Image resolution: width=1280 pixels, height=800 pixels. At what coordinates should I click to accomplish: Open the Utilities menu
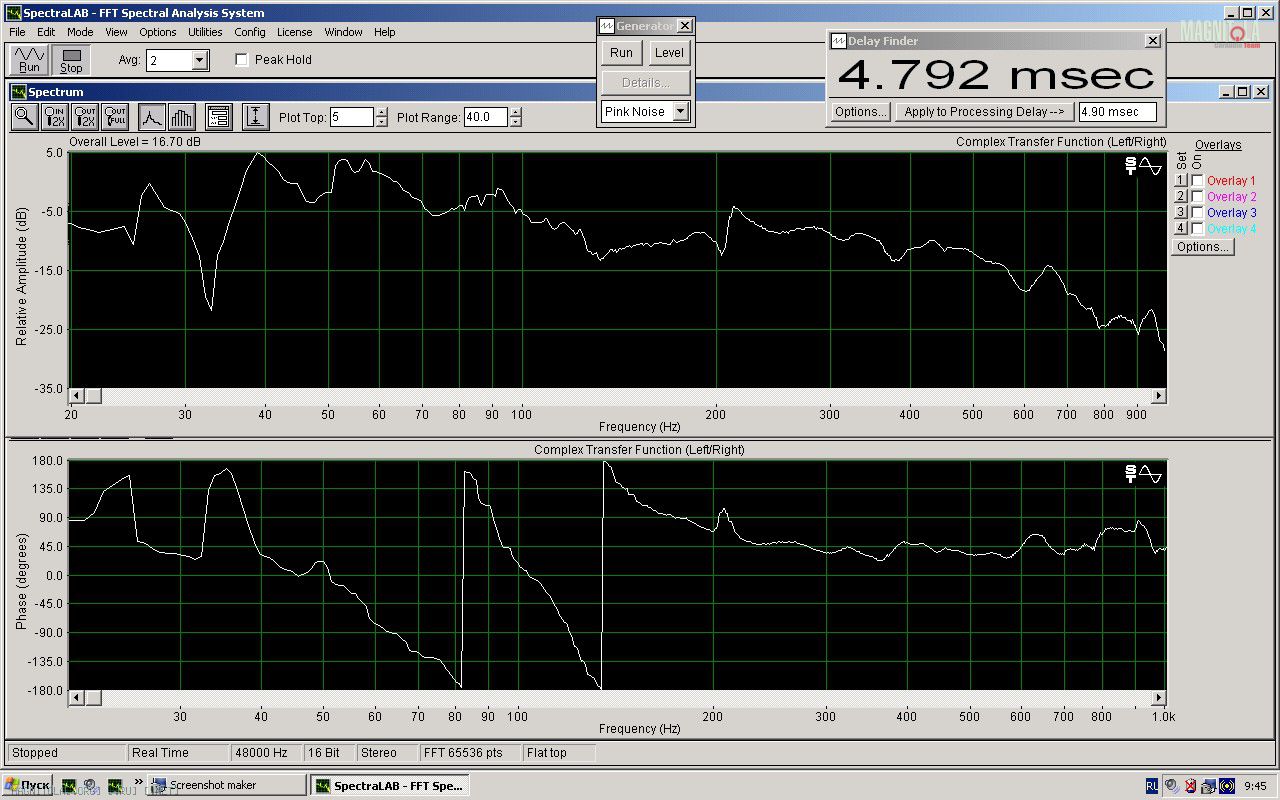point(205,32)
